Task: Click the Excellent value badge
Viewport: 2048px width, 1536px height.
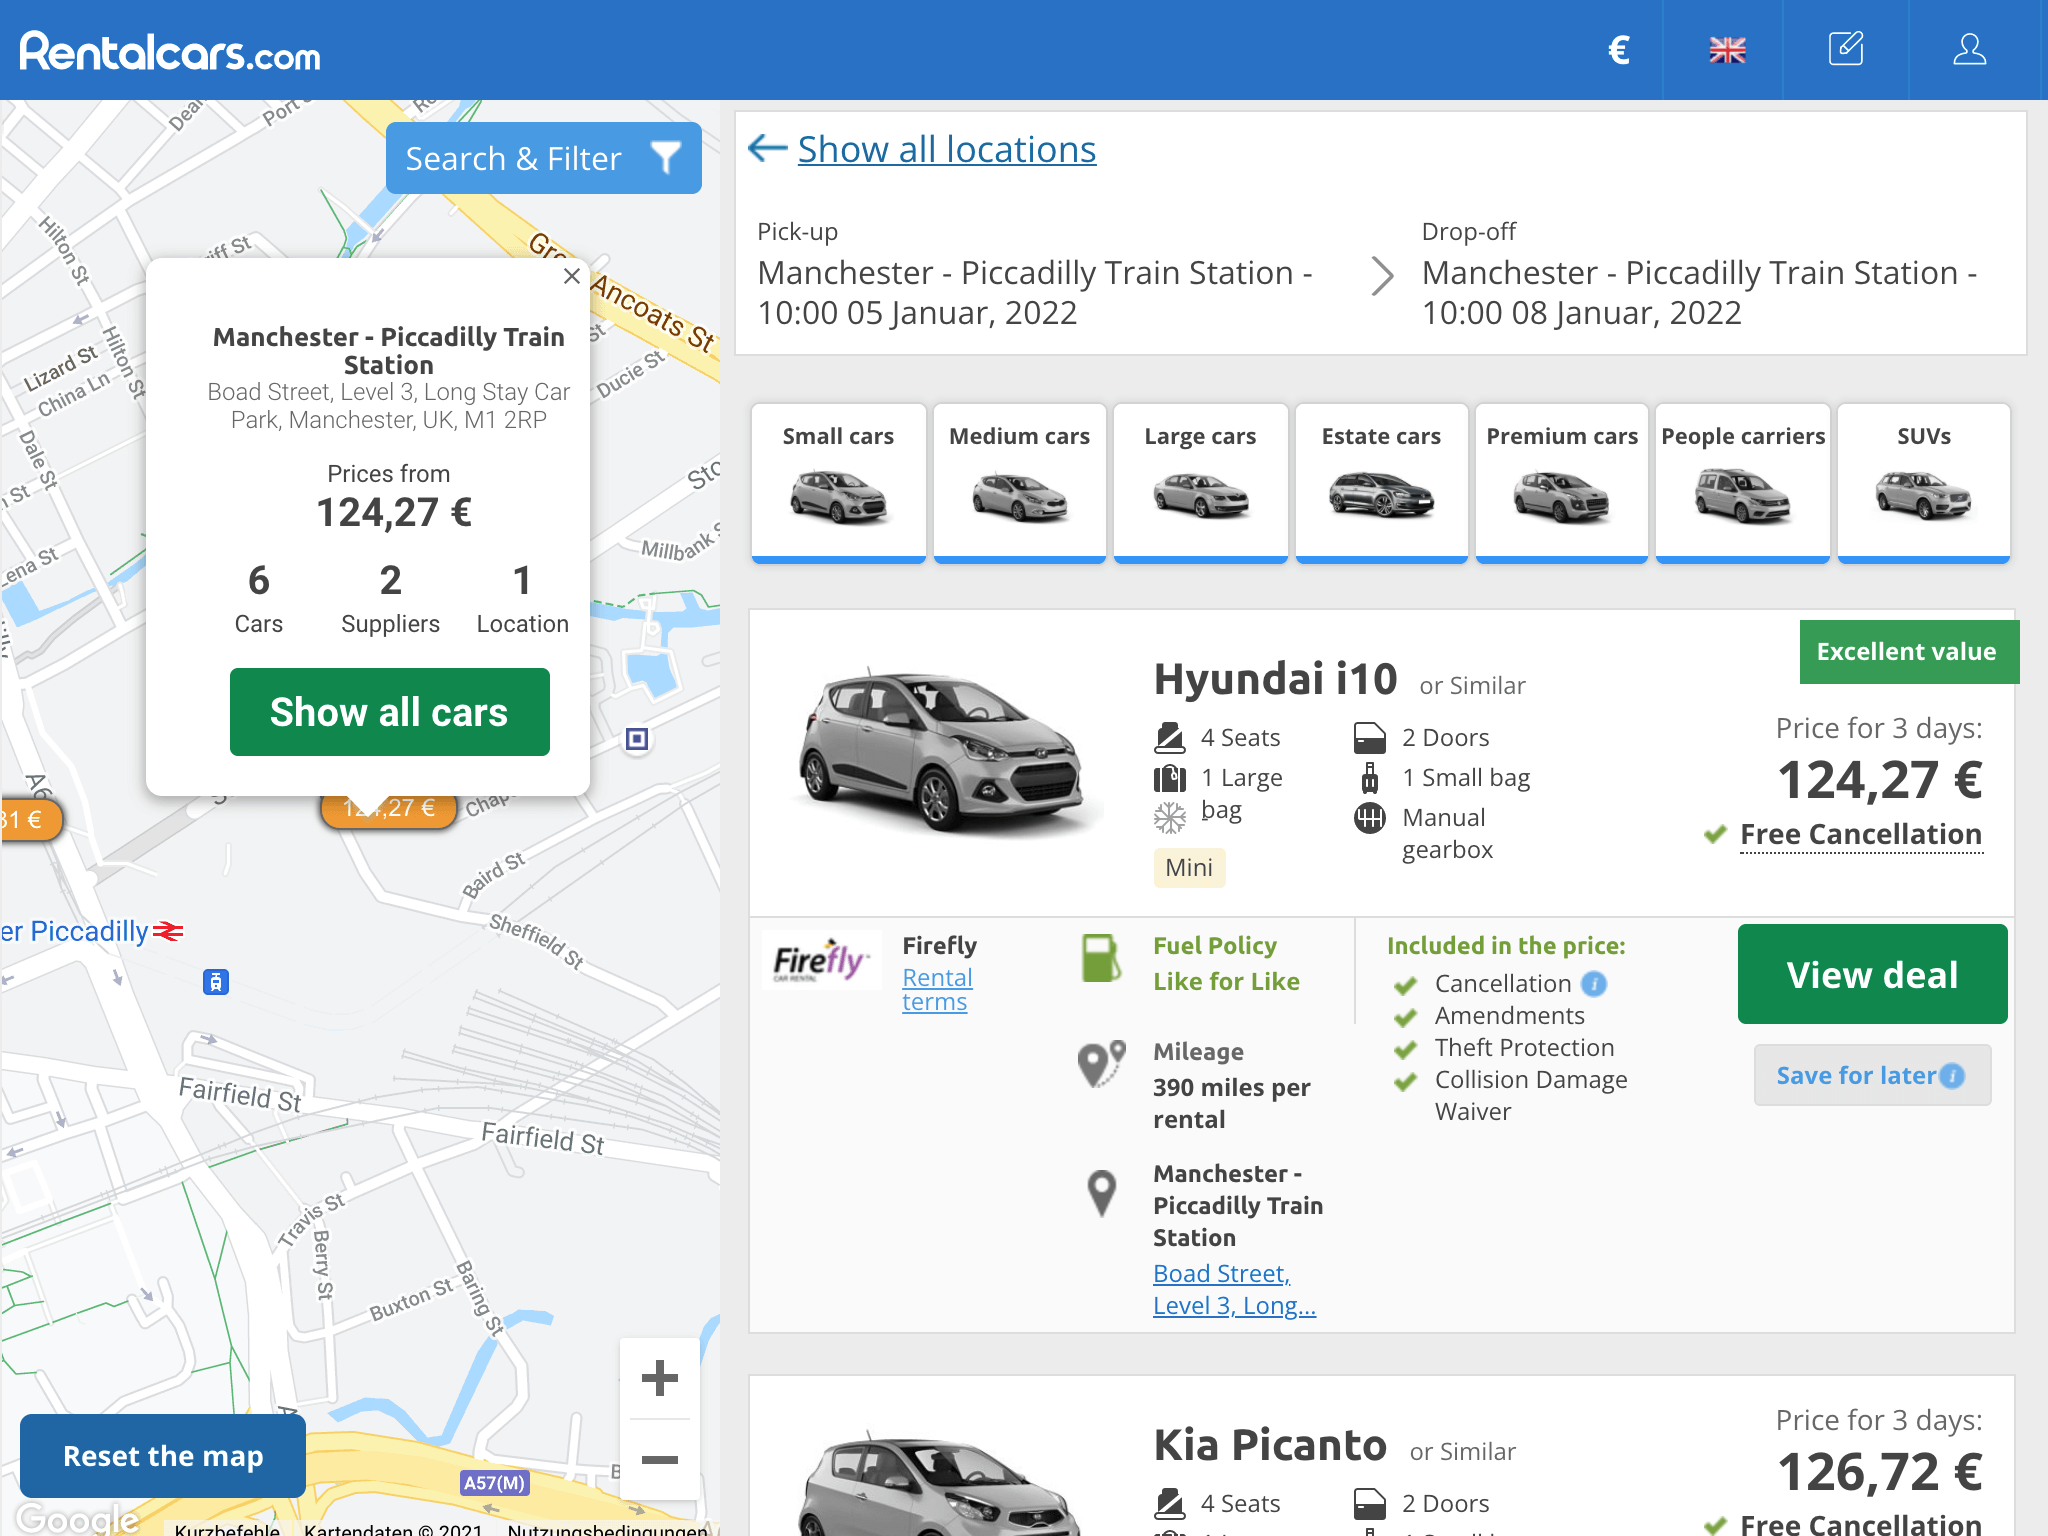Action: click(1909, 652)
